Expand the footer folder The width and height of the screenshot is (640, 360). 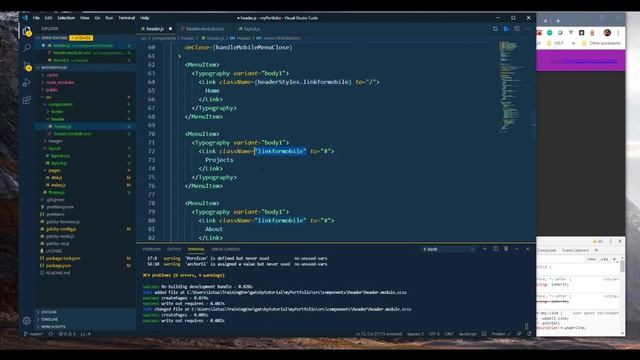click(57, 112)
